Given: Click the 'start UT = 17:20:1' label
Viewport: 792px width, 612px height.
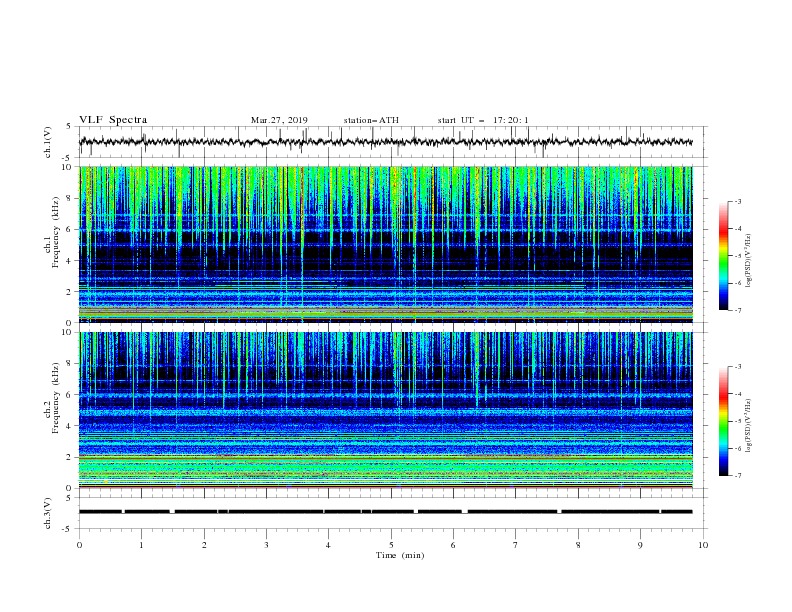Looking at the screenshot, I should click(x=483, y=120).
